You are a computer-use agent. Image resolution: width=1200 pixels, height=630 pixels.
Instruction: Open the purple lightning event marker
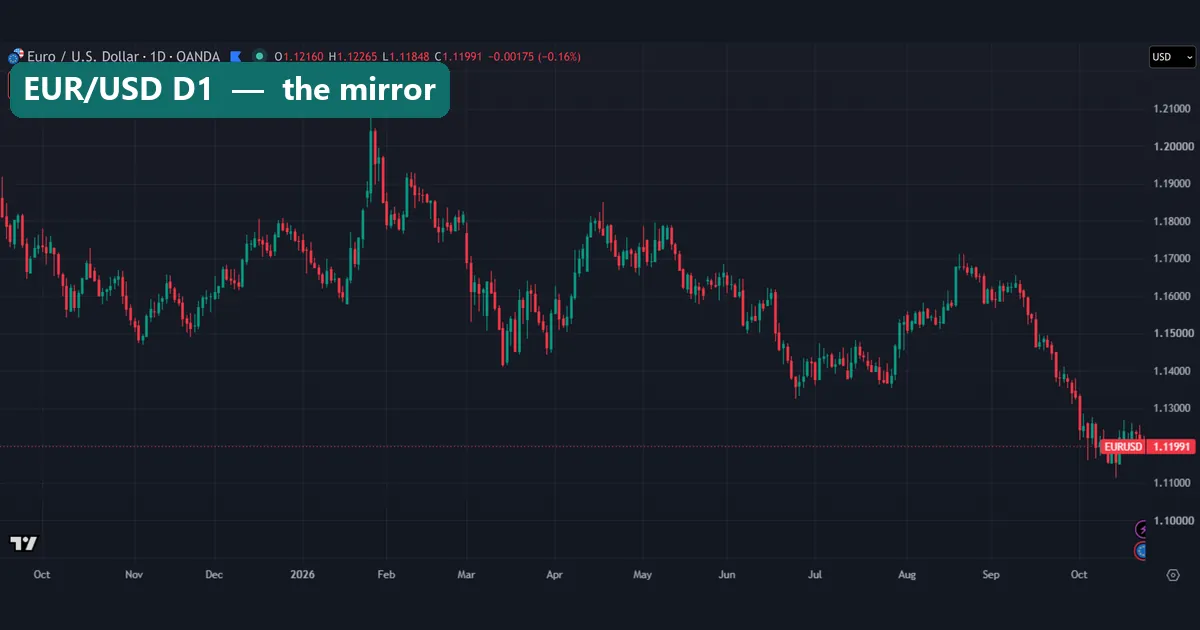(x=1143, y=529)
